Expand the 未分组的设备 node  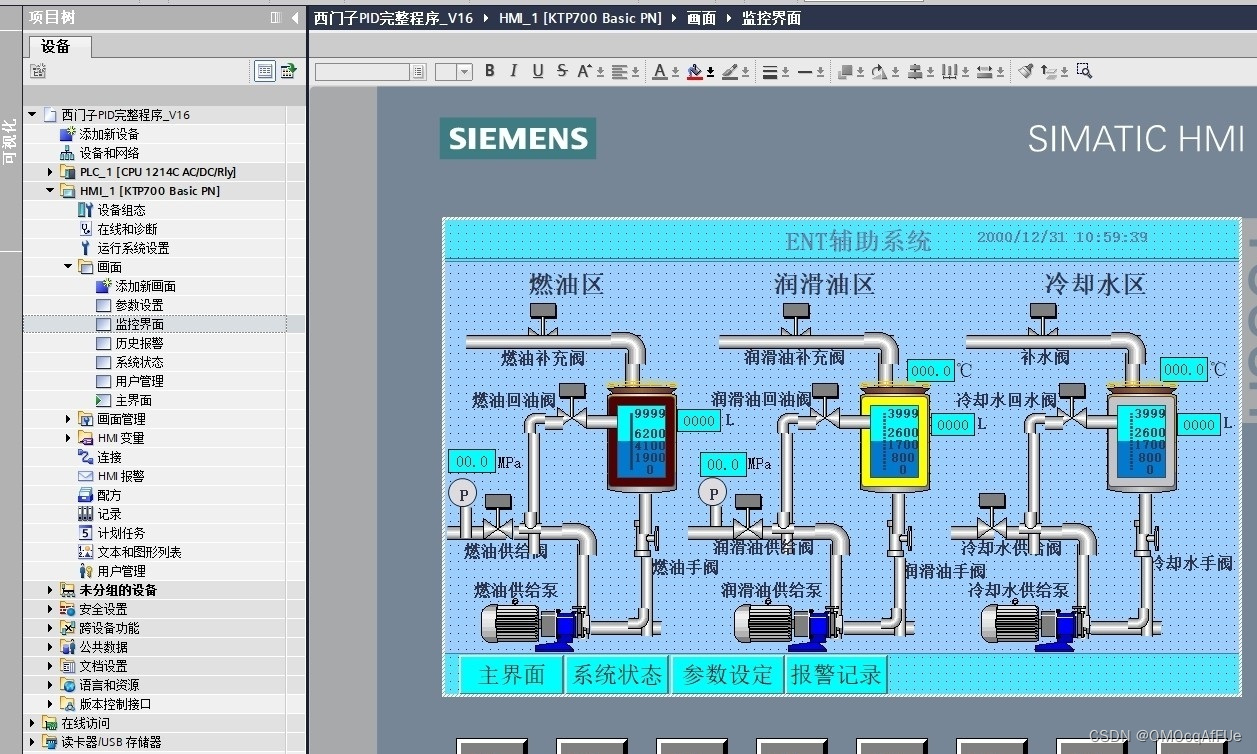click(50, 590)
